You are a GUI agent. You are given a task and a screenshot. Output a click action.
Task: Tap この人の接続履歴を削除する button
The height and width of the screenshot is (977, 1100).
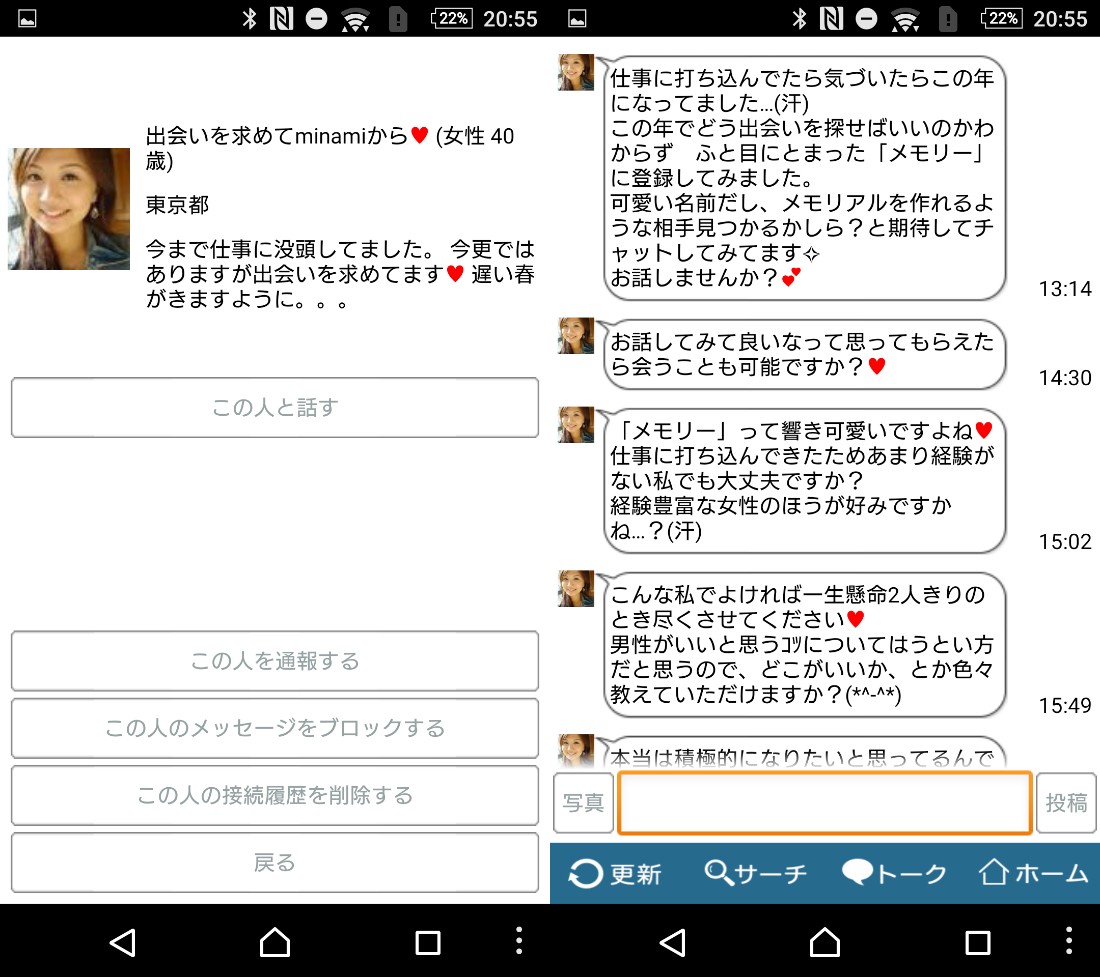(x=275, y=795)
